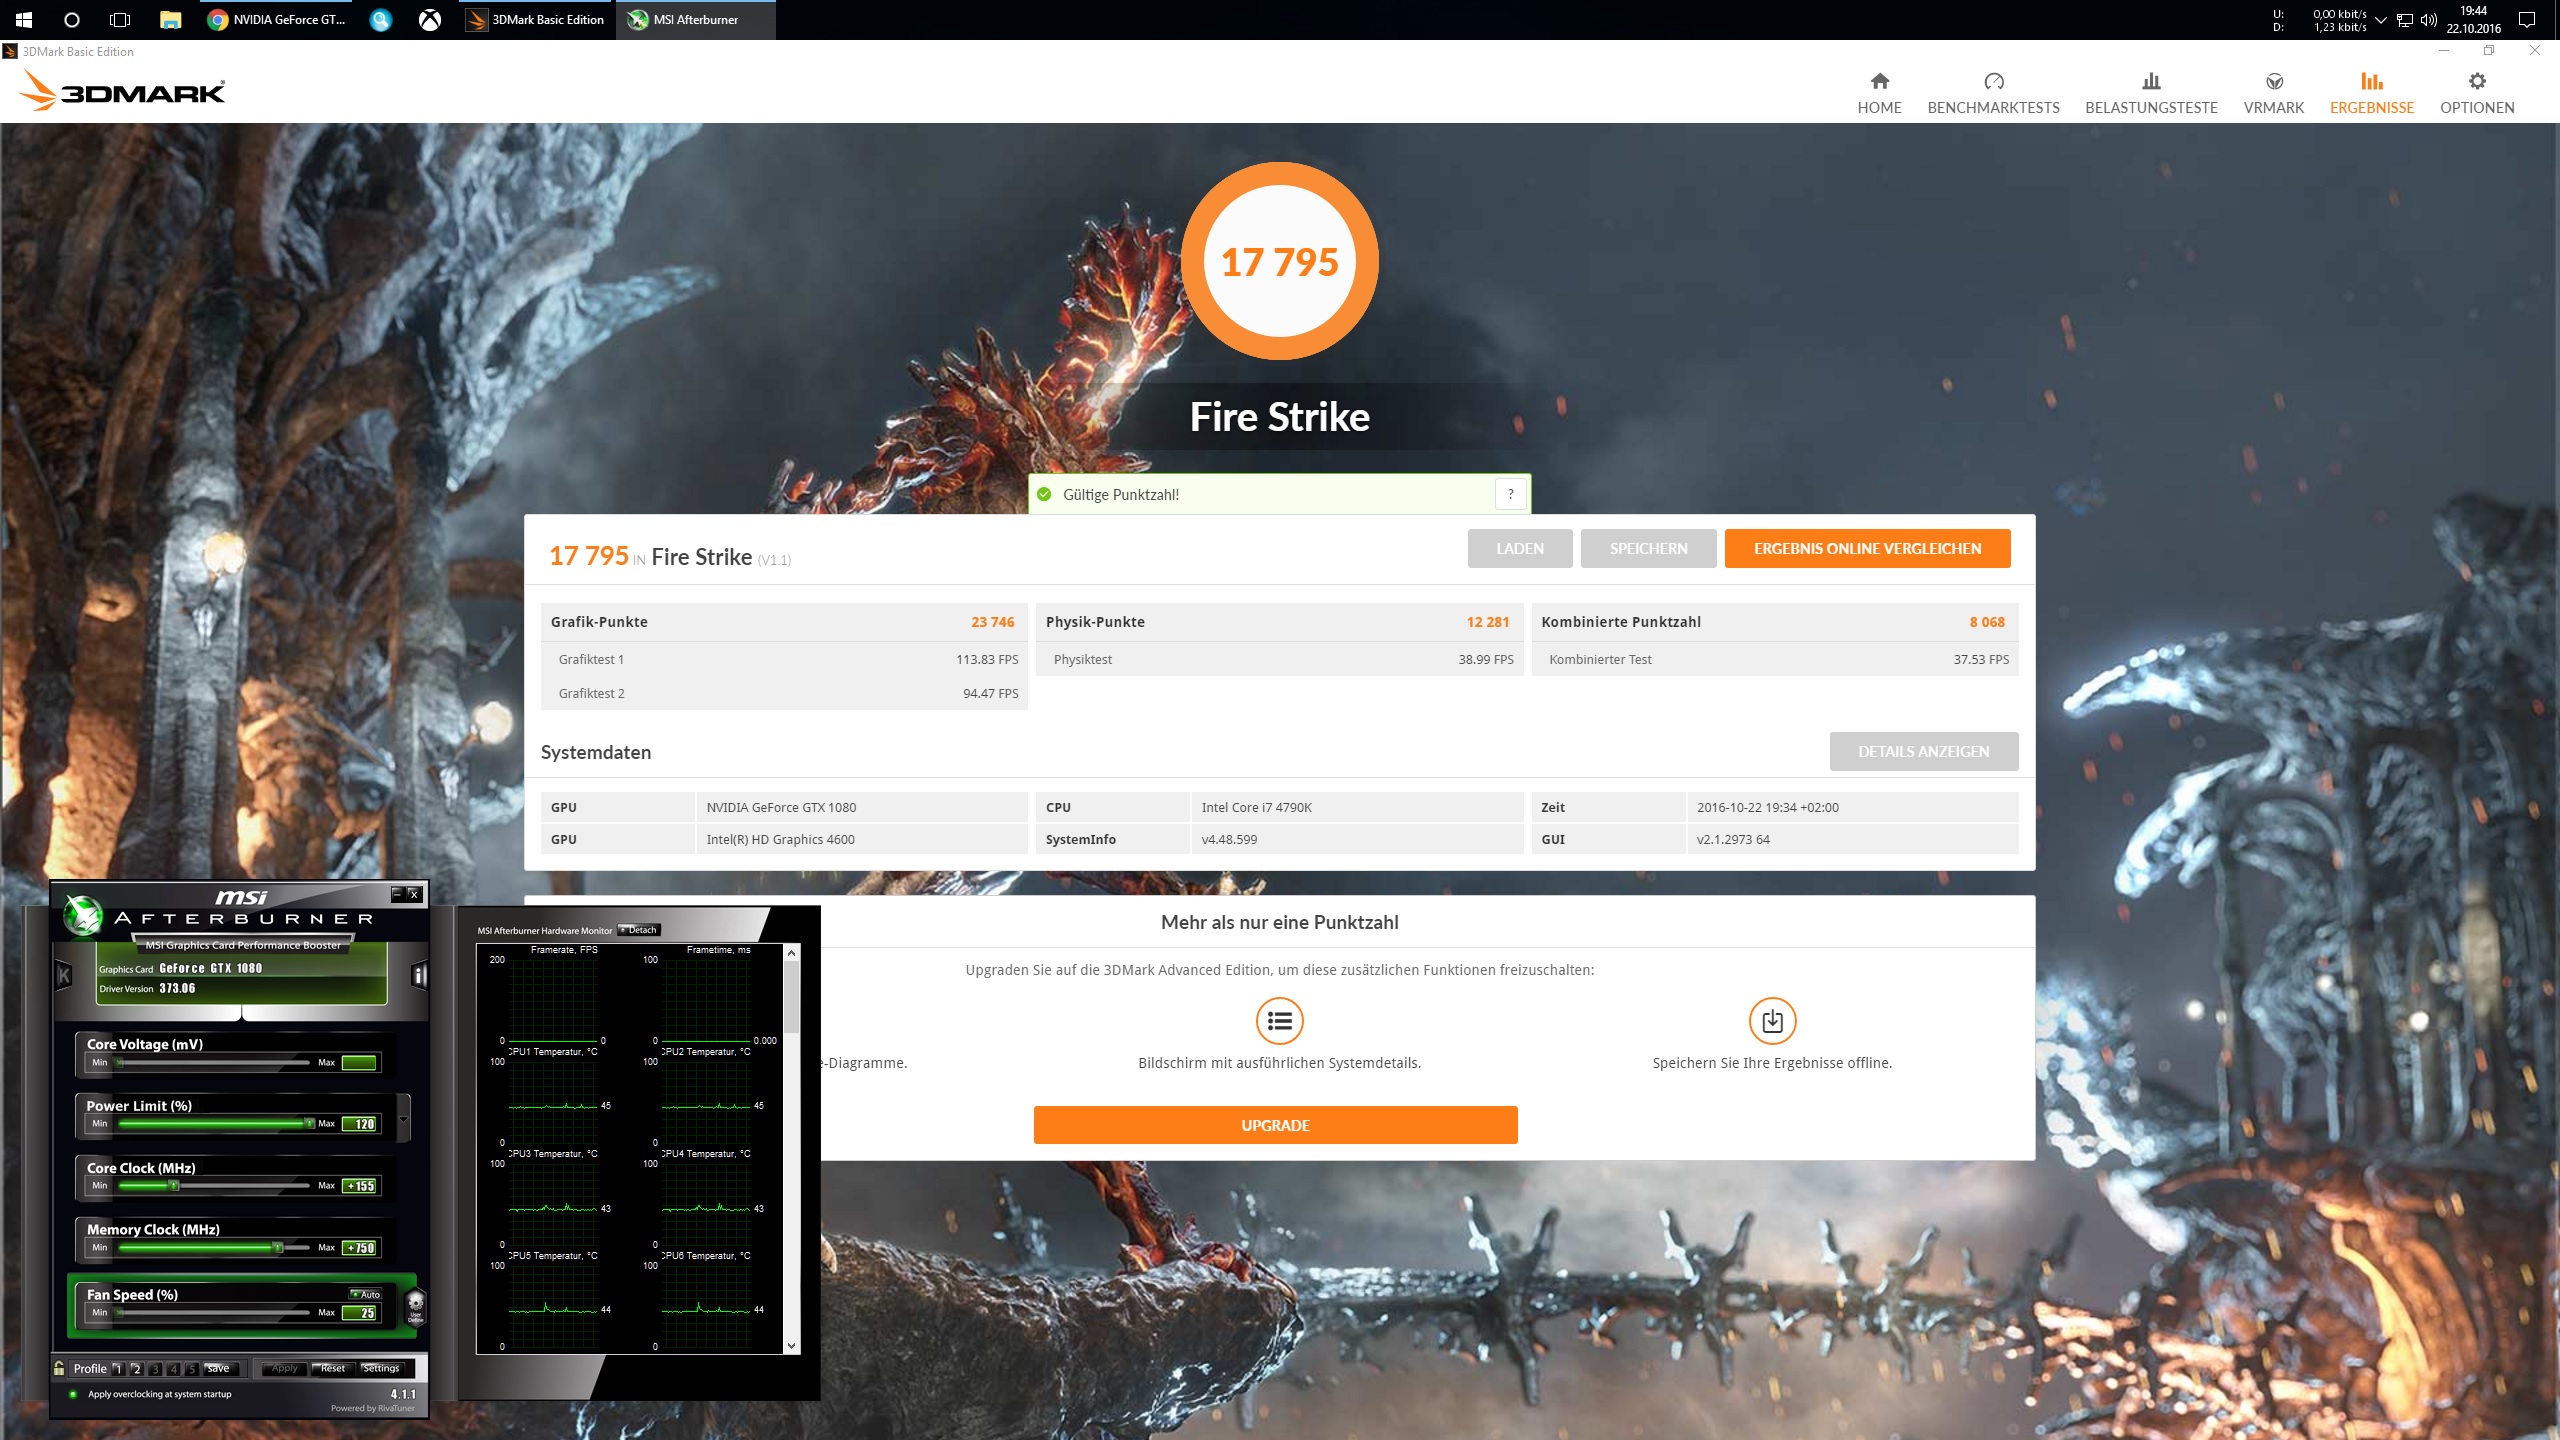Click the orange Upgrade button
Viewport: 2560px width, 1440px height.
[1275, 1125]
